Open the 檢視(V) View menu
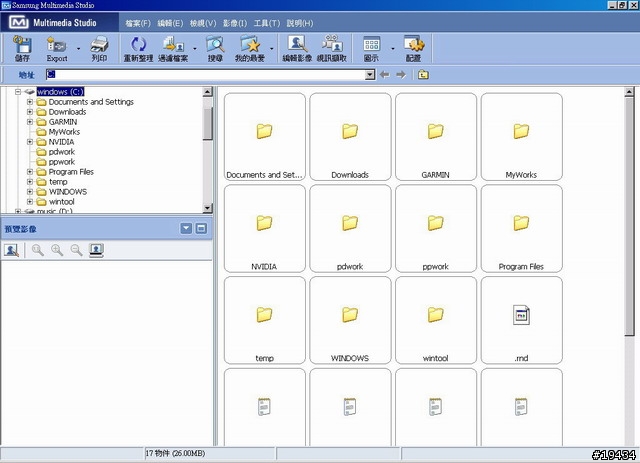The width and height of the screenshot is (640, 463). pos(203,23)
